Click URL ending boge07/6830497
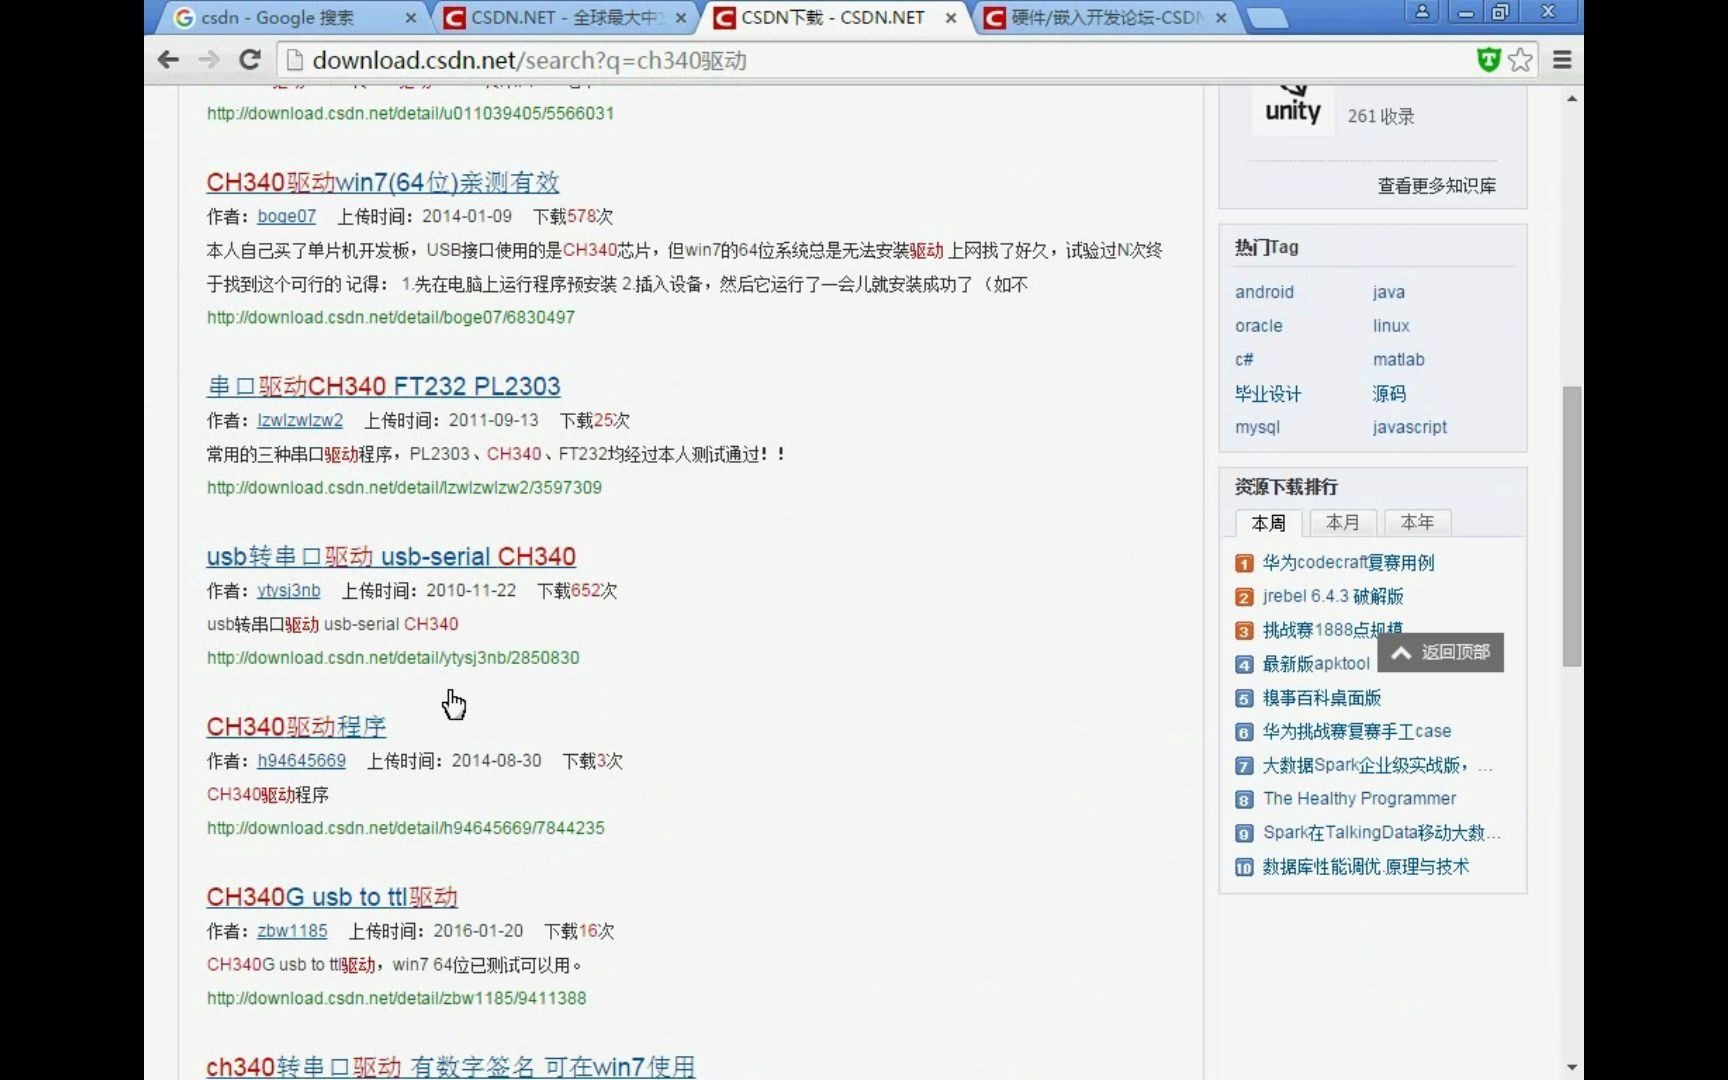 391,317
